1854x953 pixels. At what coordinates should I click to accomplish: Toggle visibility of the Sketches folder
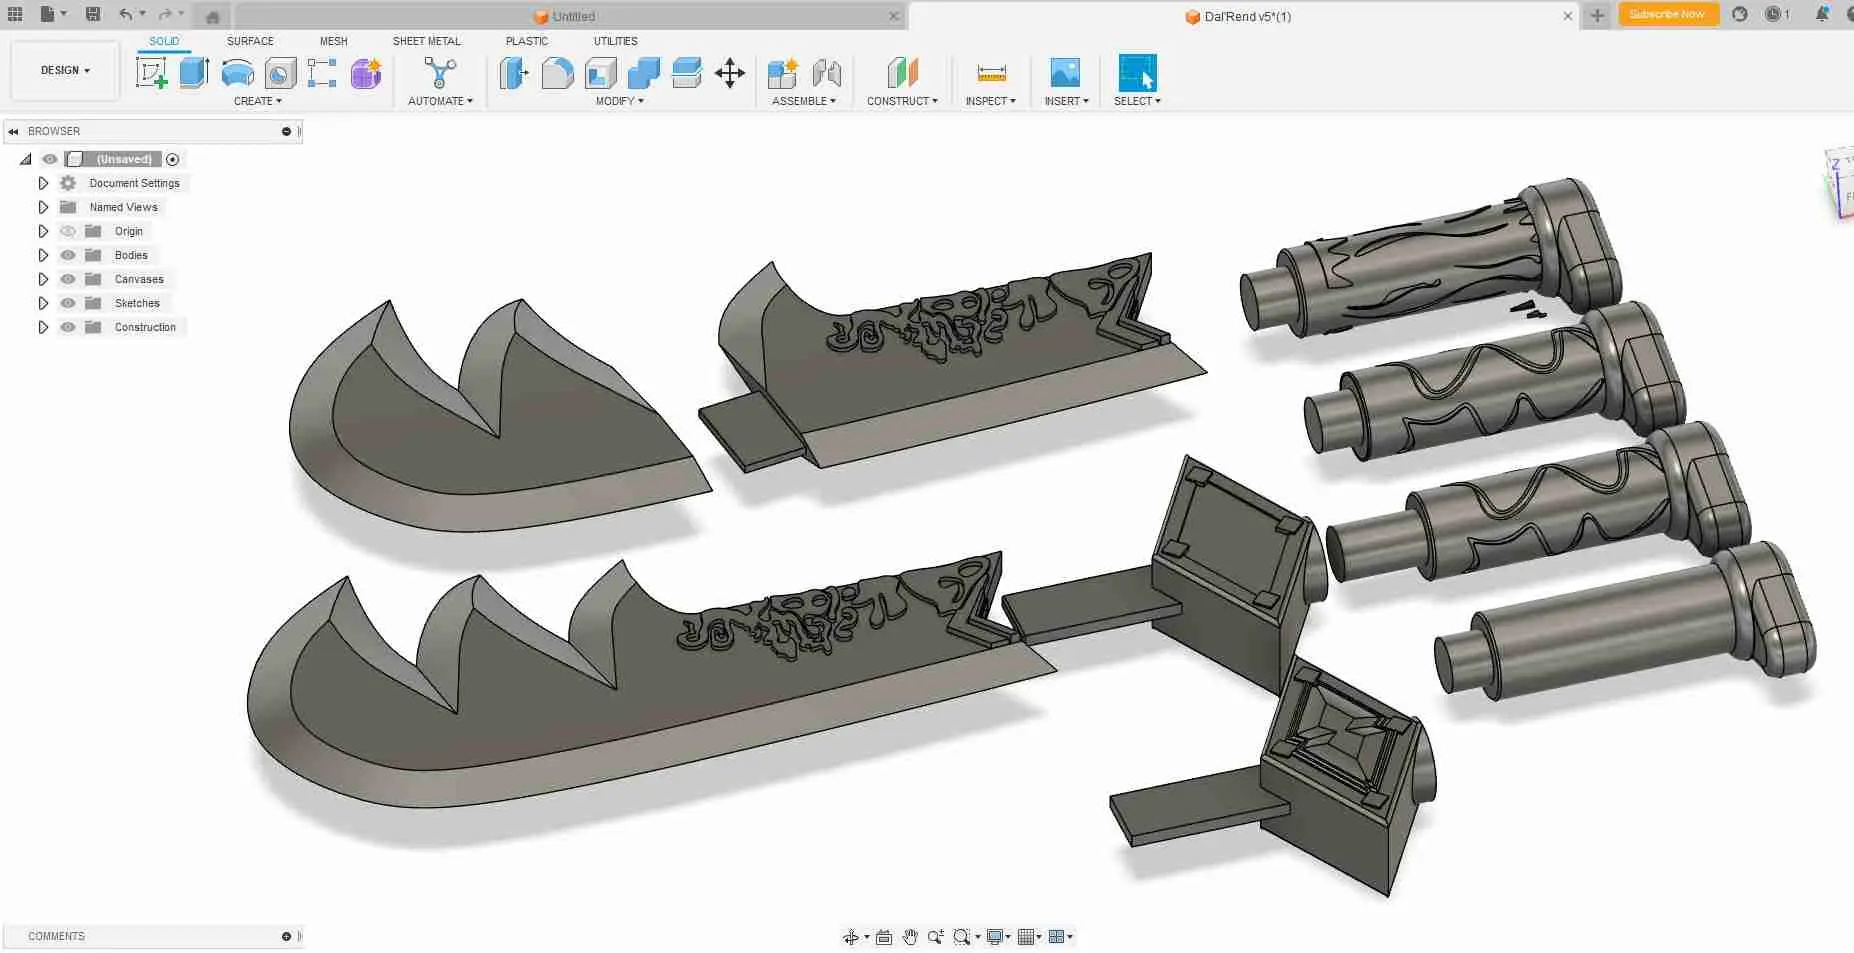pos(68,303)
